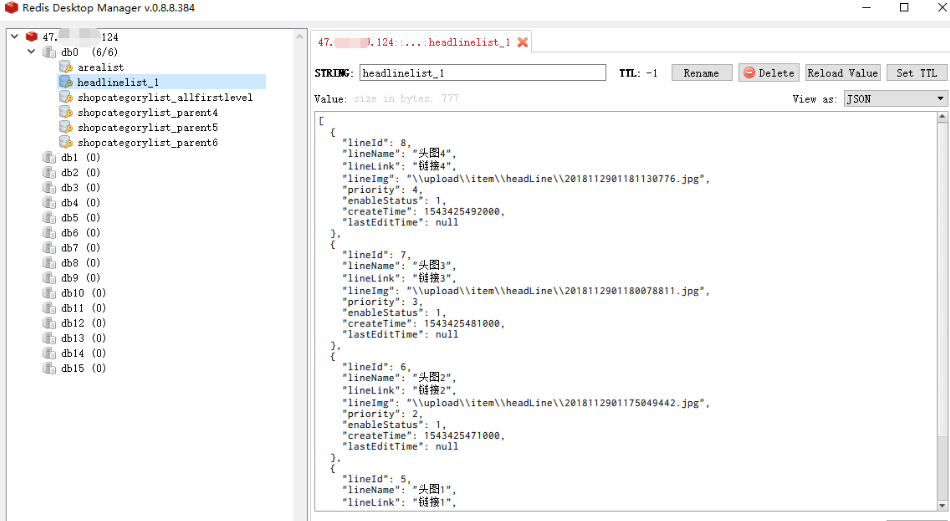Viewport: 950px width, 521px height.
Task: Open the View as JSON dropdown
Action: tap(896, 99)
